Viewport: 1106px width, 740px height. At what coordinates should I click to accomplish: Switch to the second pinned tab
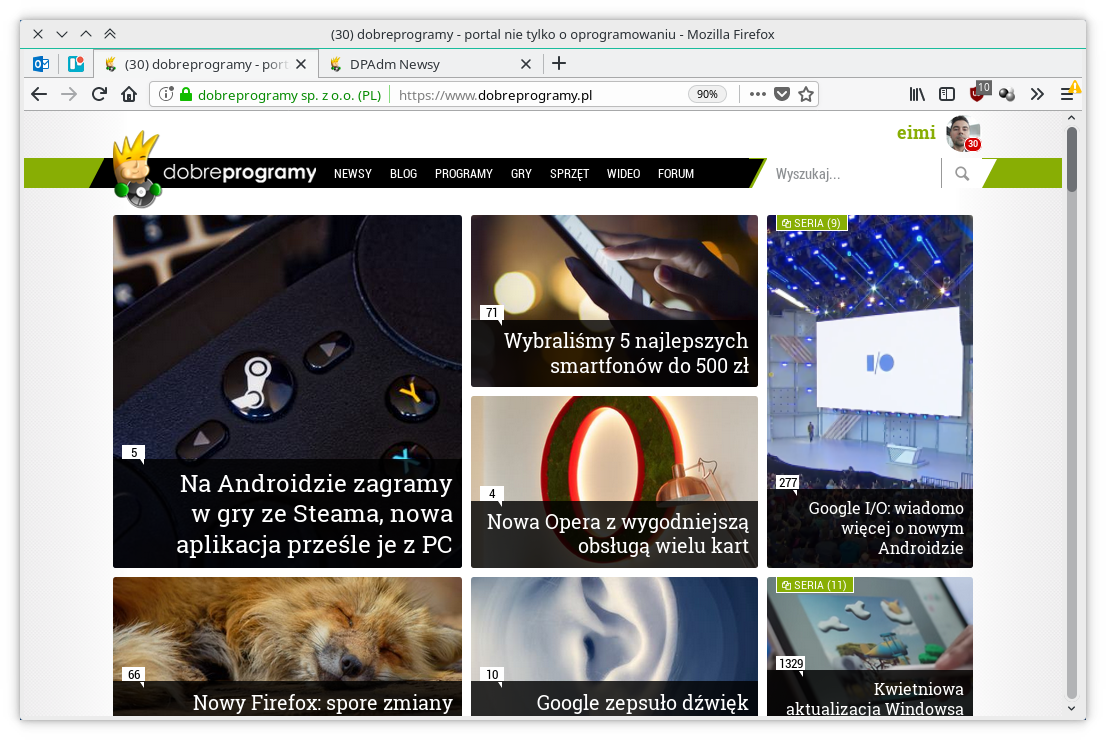click(x=75, y=64)
